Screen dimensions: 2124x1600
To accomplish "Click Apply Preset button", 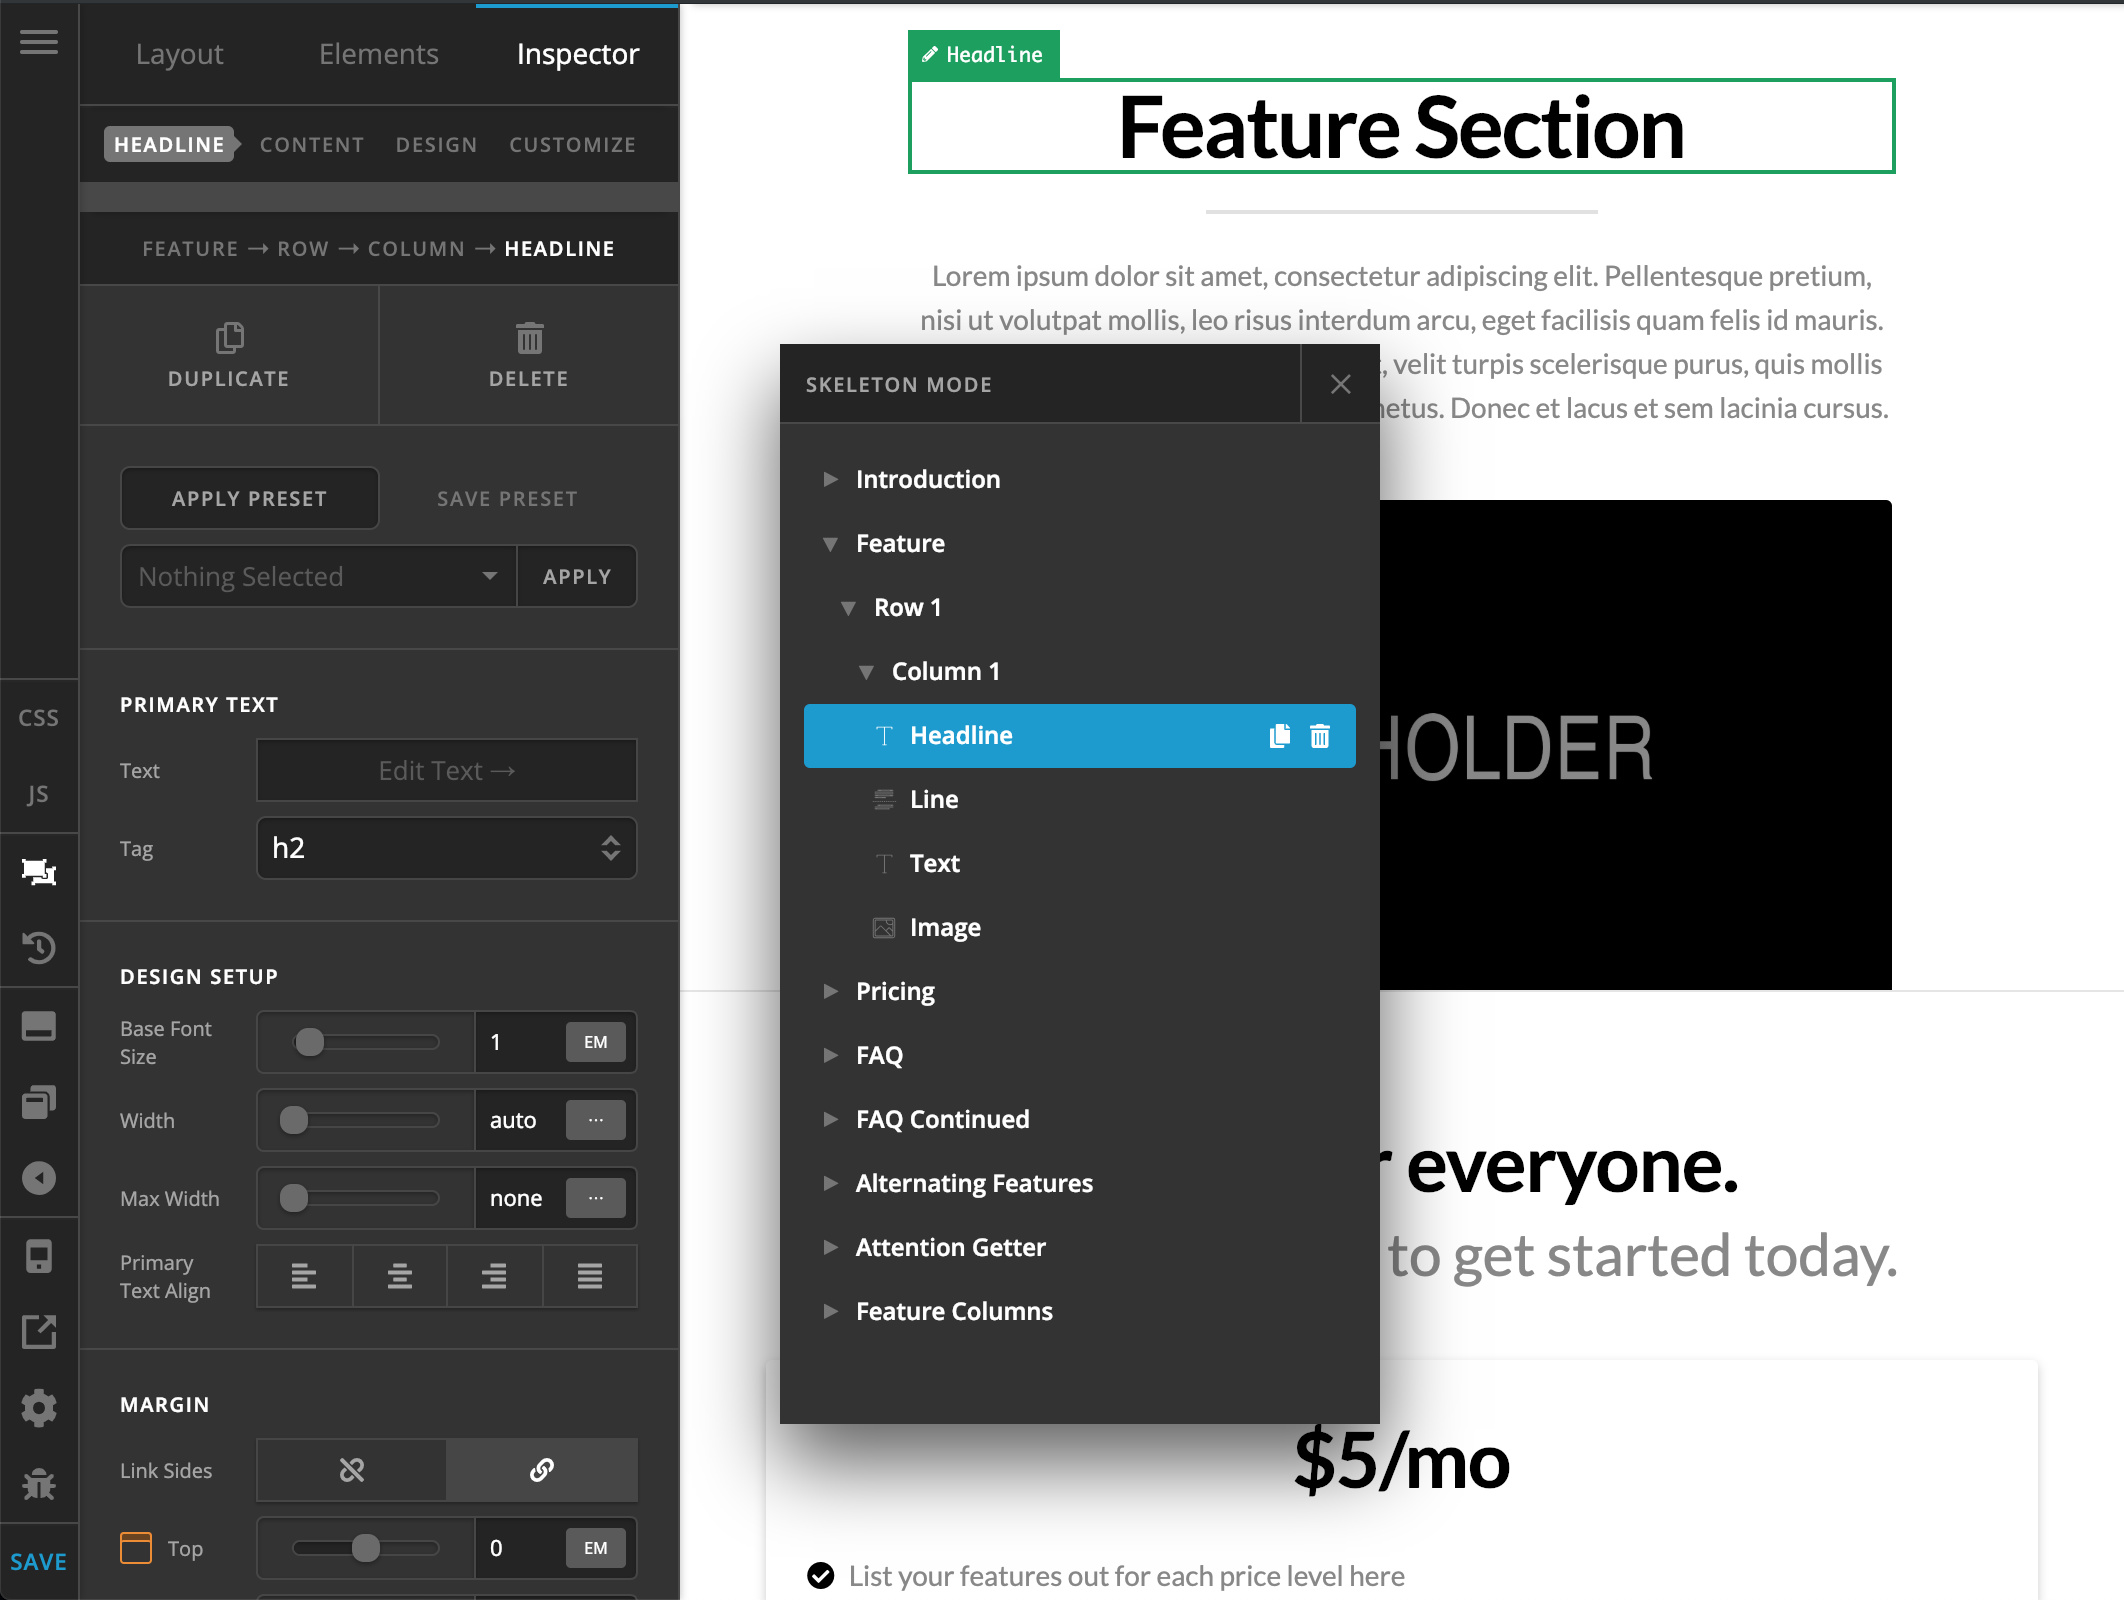I will [249, 497].
